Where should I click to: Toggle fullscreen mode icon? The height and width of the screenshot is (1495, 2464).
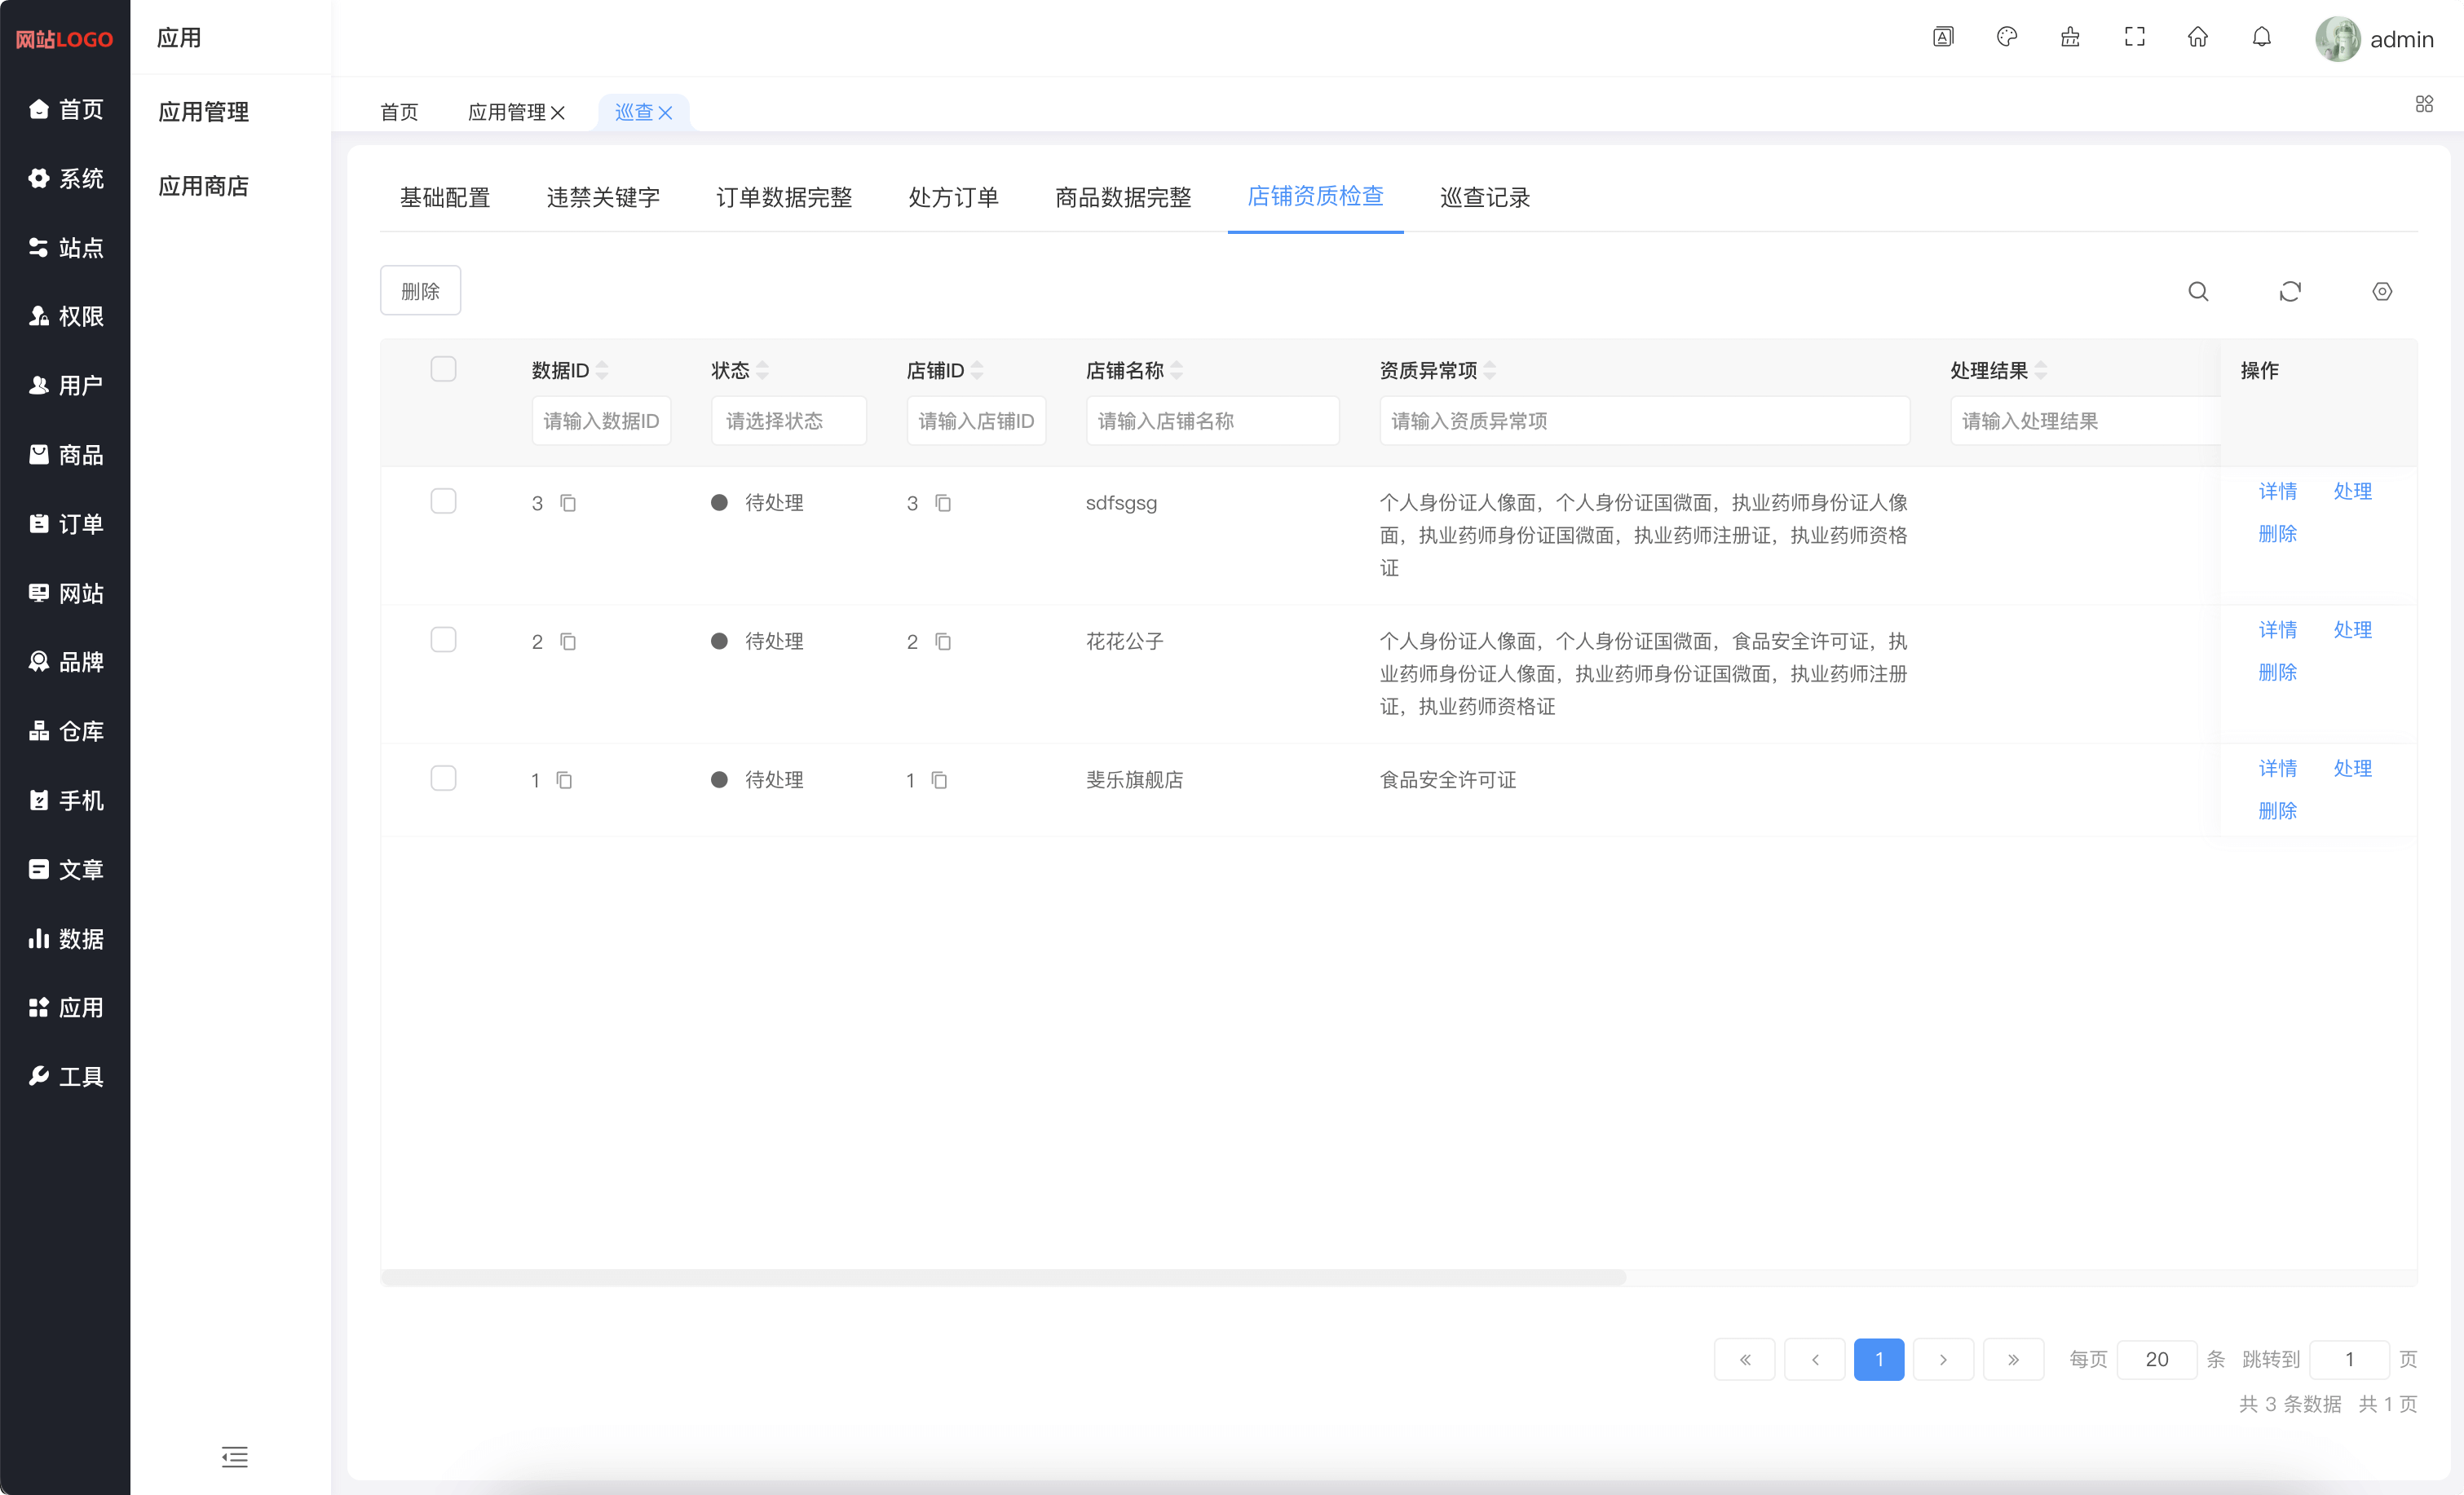[2134, 37]
